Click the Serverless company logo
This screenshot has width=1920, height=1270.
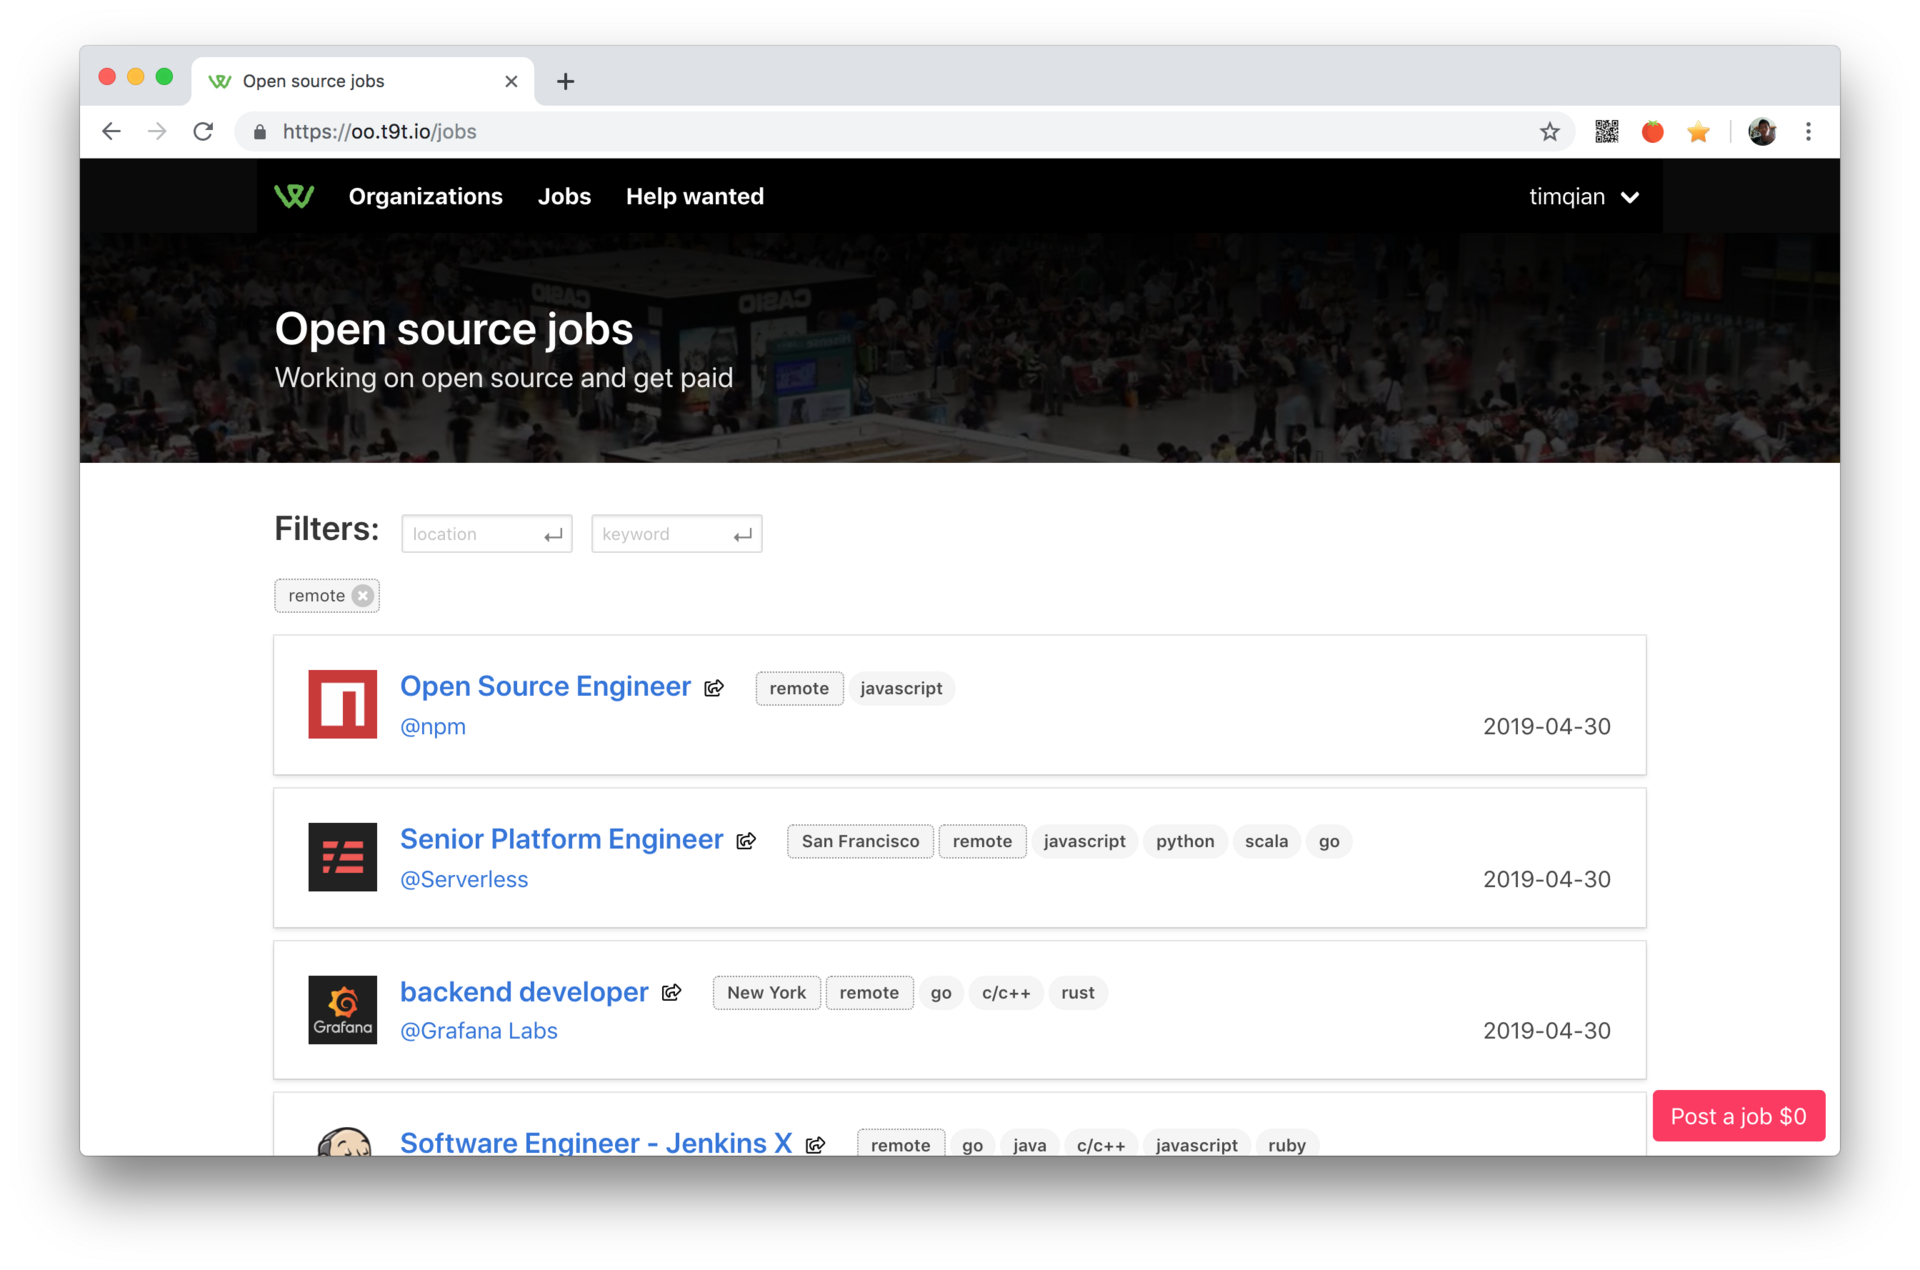coord(342,857)
